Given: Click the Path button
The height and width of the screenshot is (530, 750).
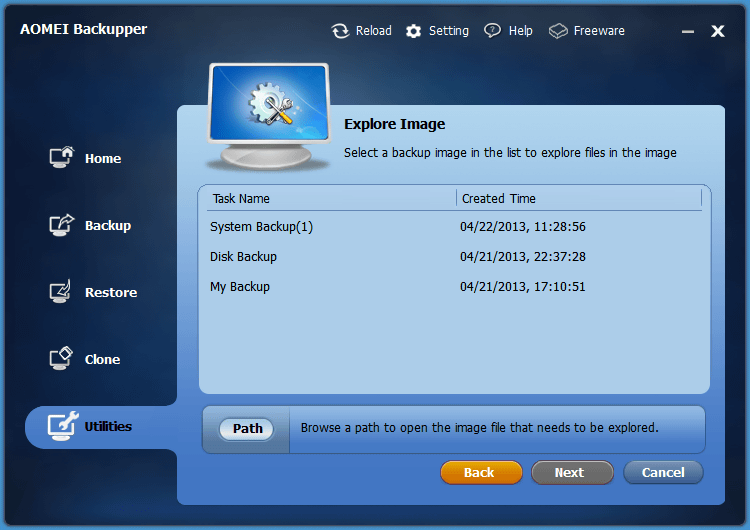Looking at the screenshot, I should coord(247,428).
